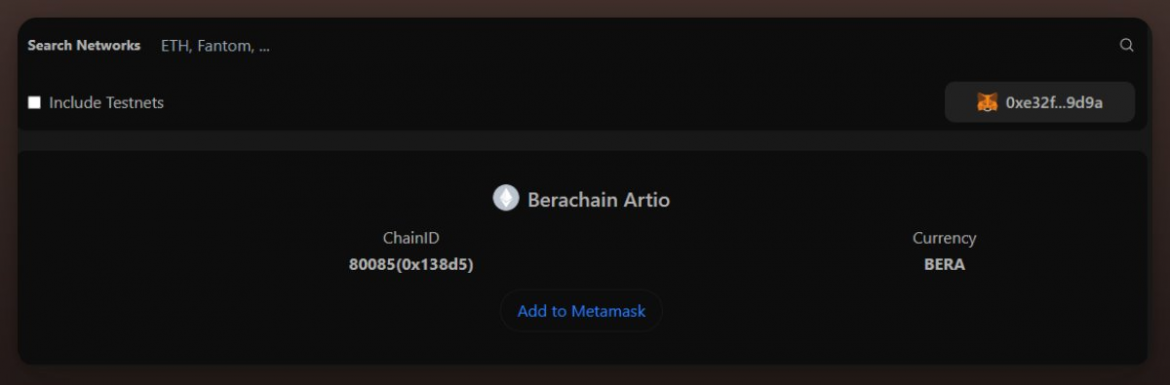This screenshot has width=1170, height=385.
Task: Click the magnifying glass search icon
Action: click(1126, 46)
